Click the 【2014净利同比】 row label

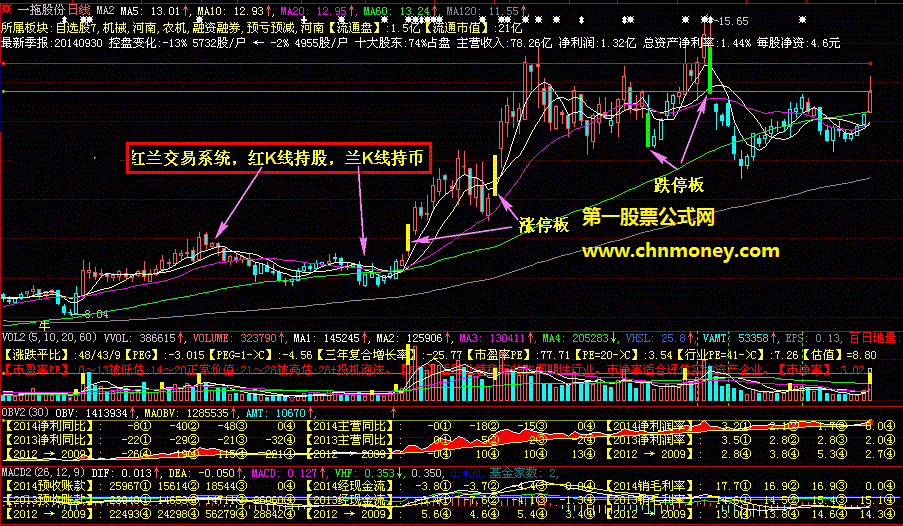pos(52,426)
